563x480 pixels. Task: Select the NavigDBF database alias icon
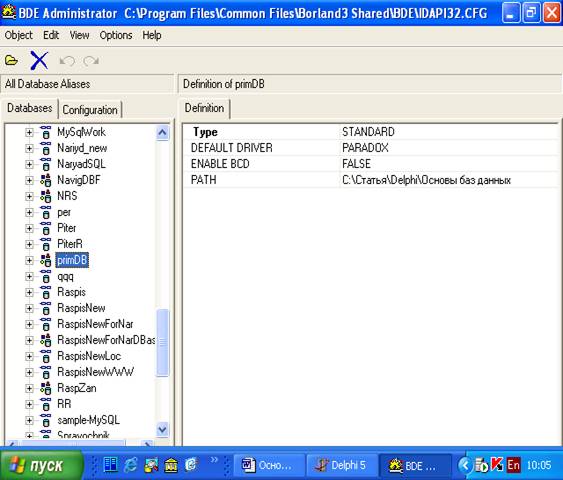46,180
